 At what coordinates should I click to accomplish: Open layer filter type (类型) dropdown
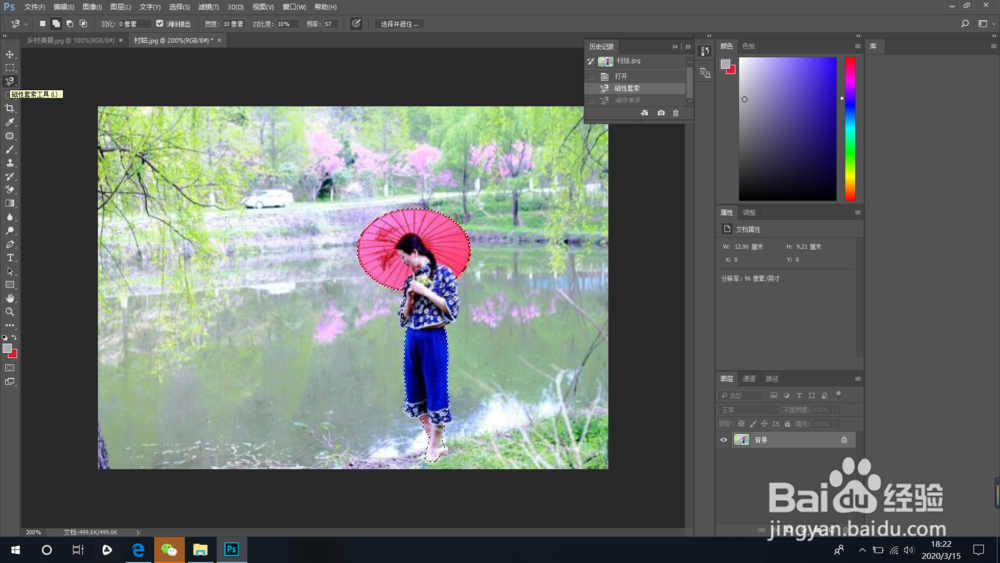(740, 395)
